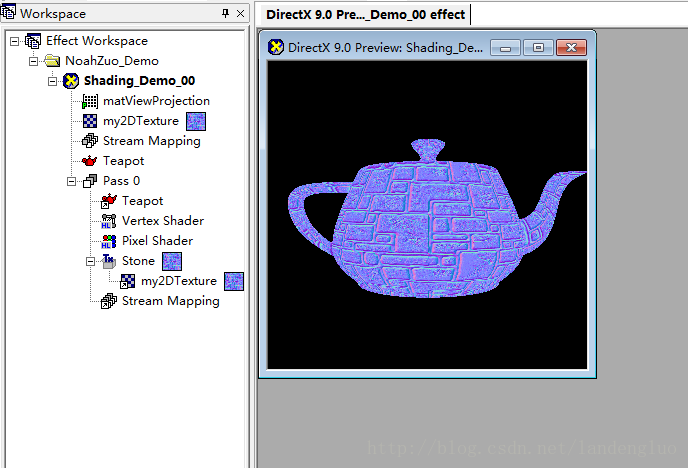Click the my2DTexture thumbnail under Stone
The image size is (688, 468).
(234, 282)
